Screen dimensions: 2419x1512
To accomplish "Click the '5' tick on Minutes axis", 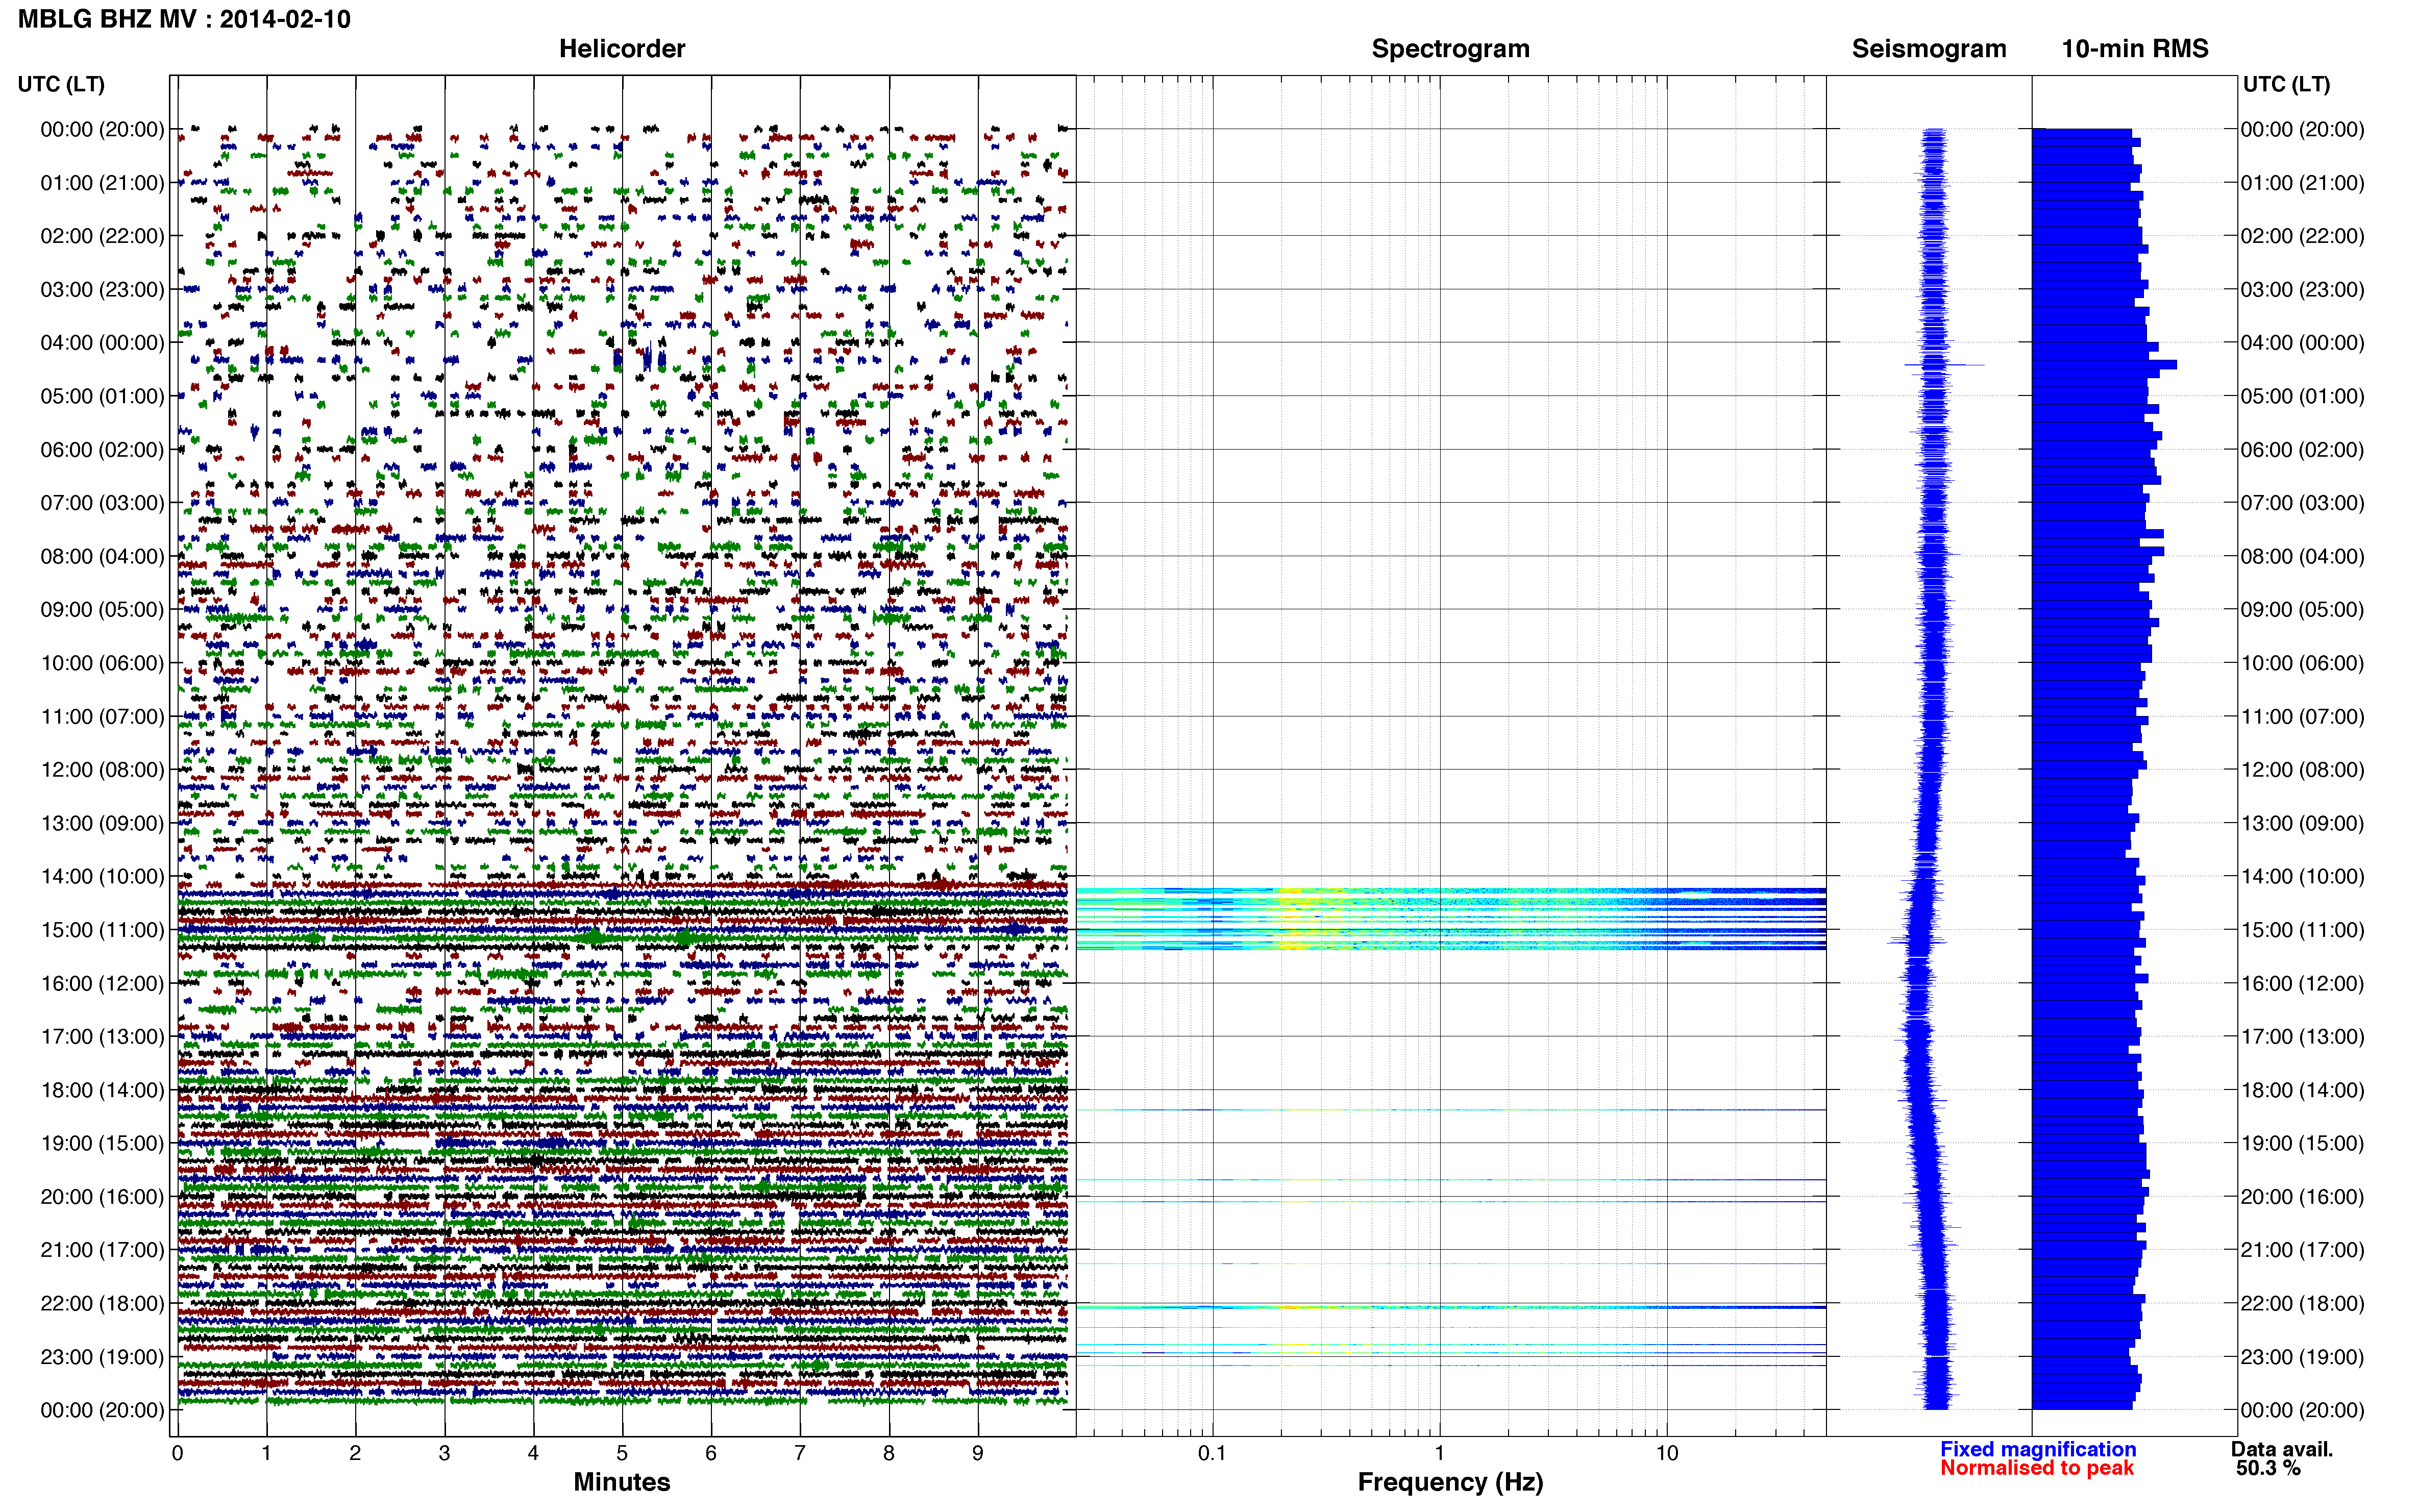I will (x=622, y=1453).
